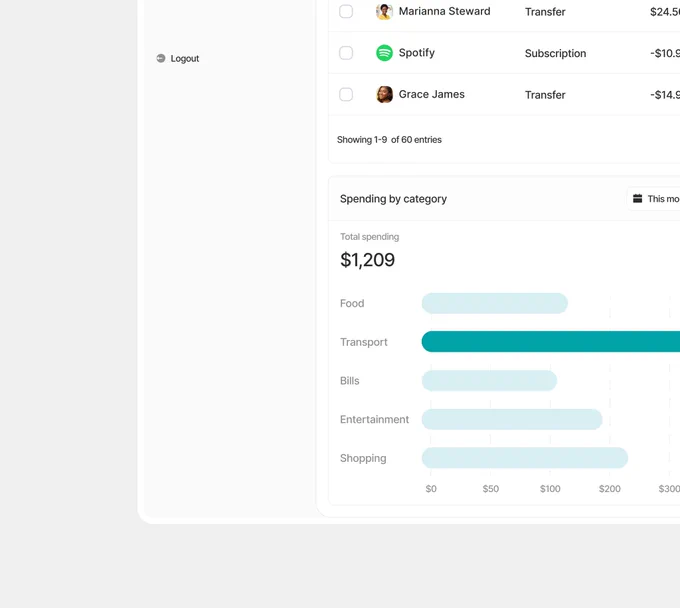The image size is (680, 608).
Task: Click the $1,209 total spending value
Action: pyautogui.click(x=367, y=260)
